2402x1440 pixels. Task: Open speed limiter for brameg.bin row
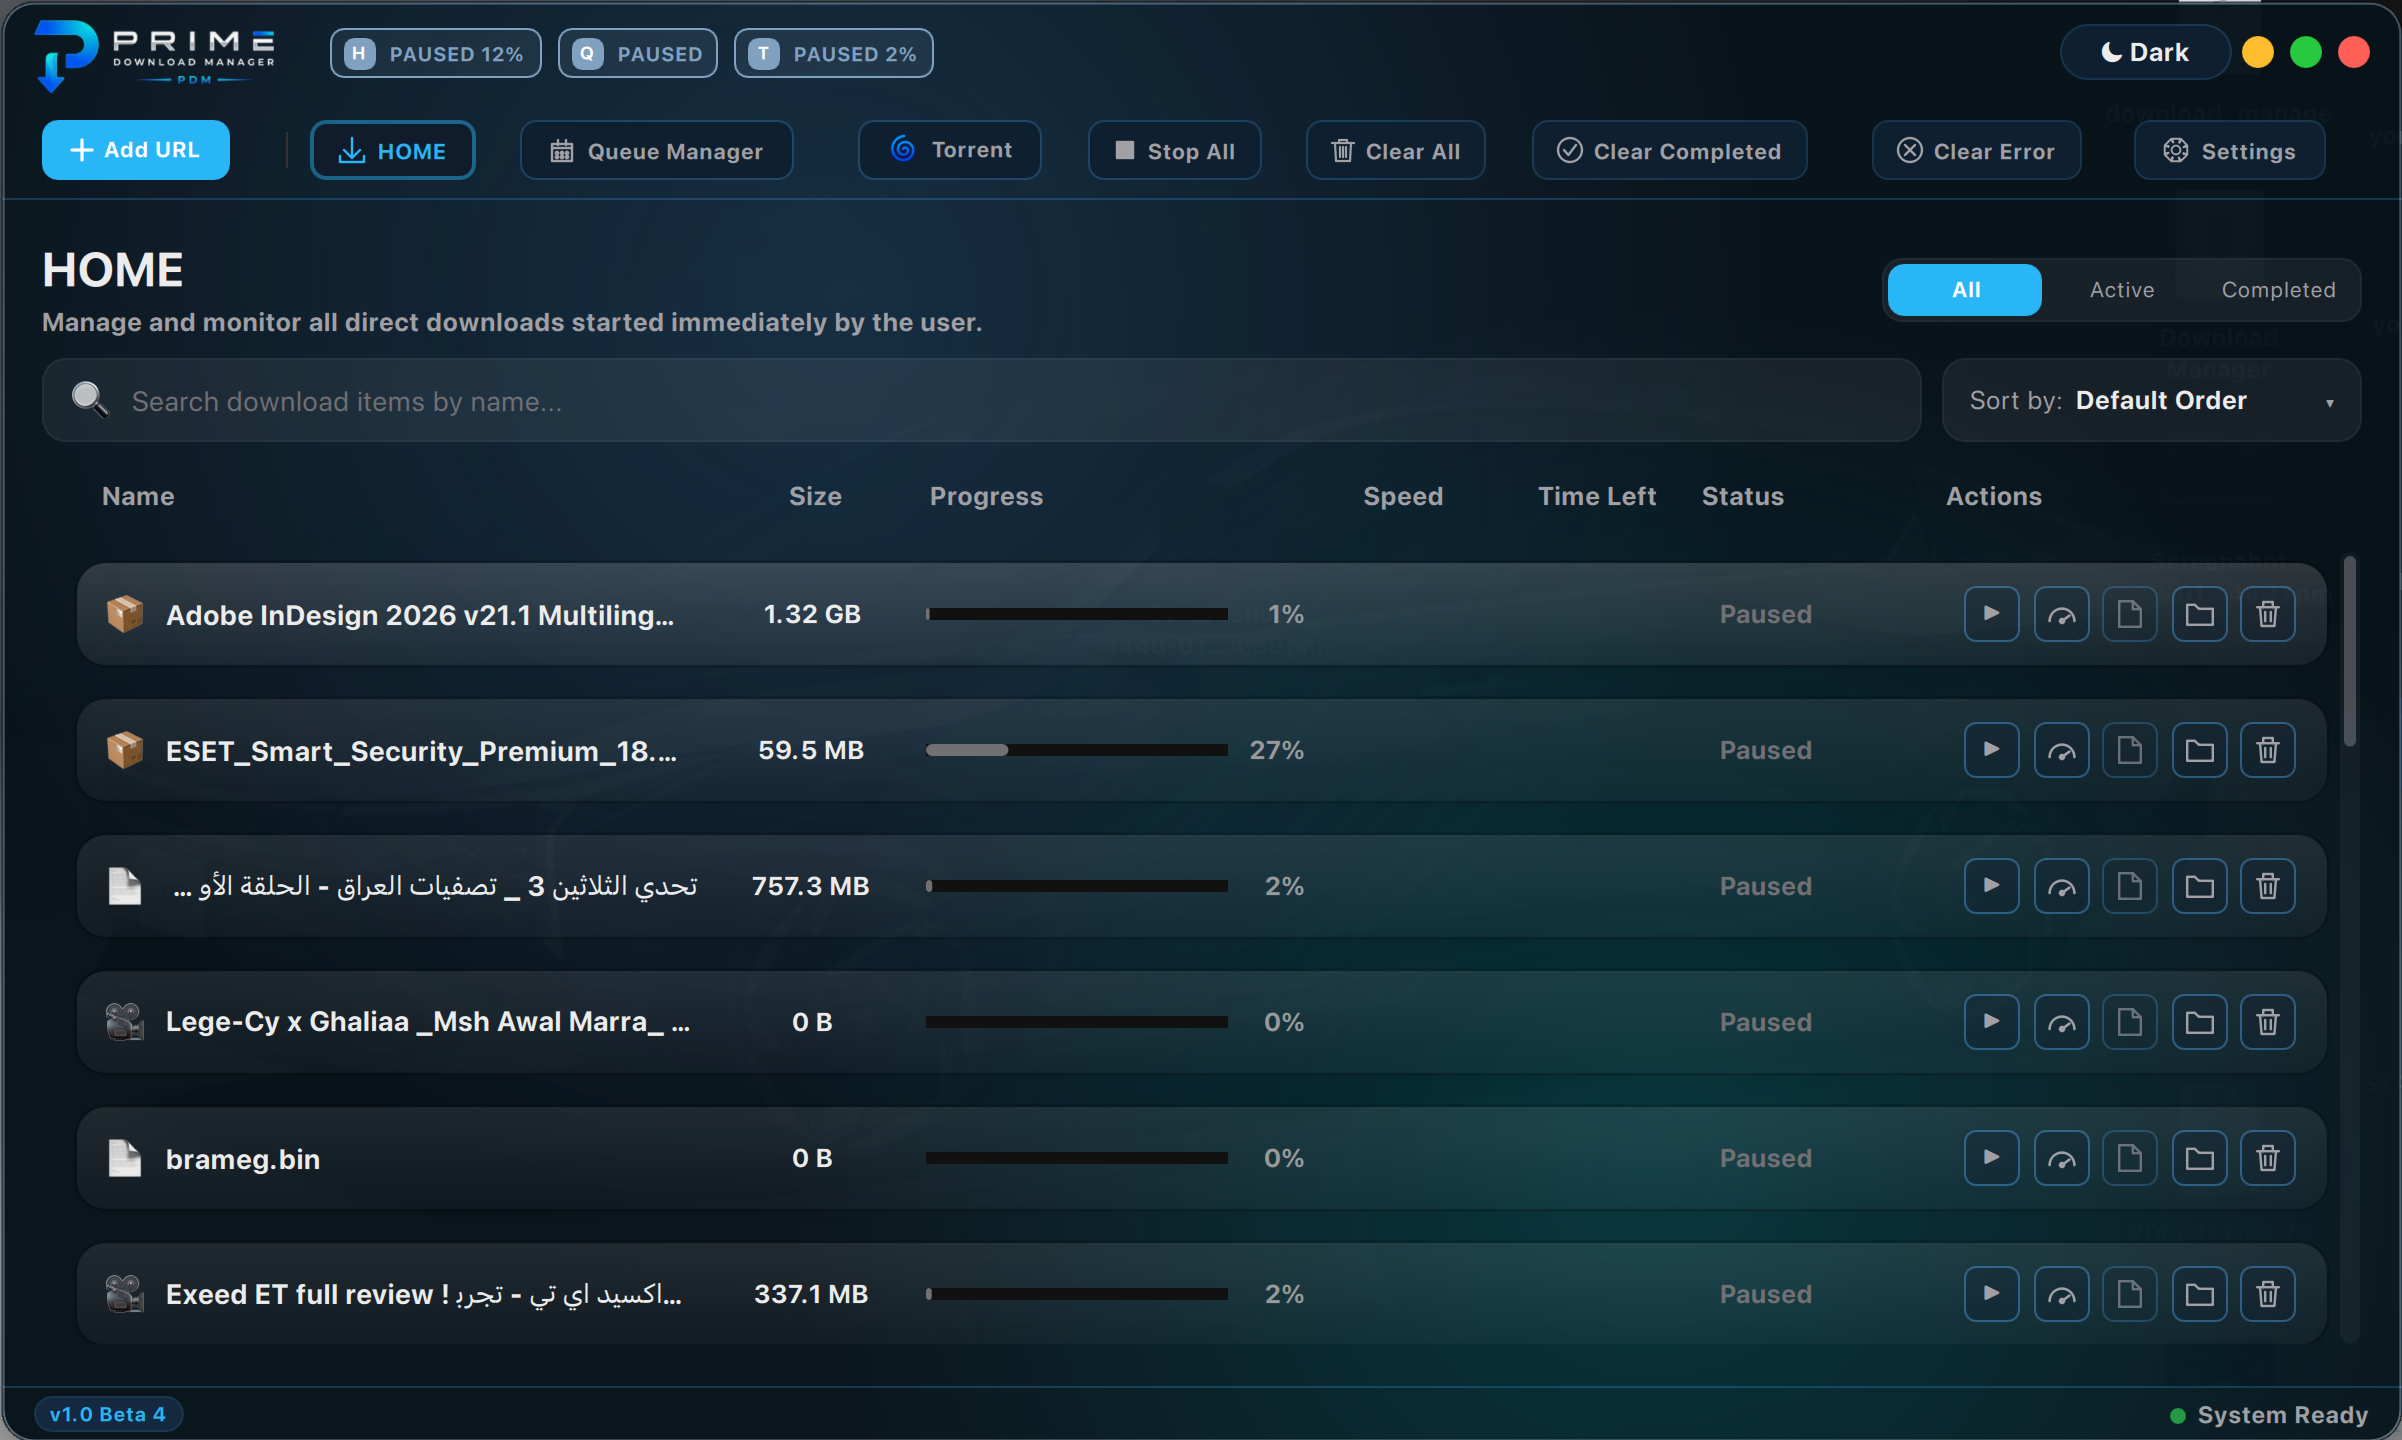click(x=2061, y=1158)
